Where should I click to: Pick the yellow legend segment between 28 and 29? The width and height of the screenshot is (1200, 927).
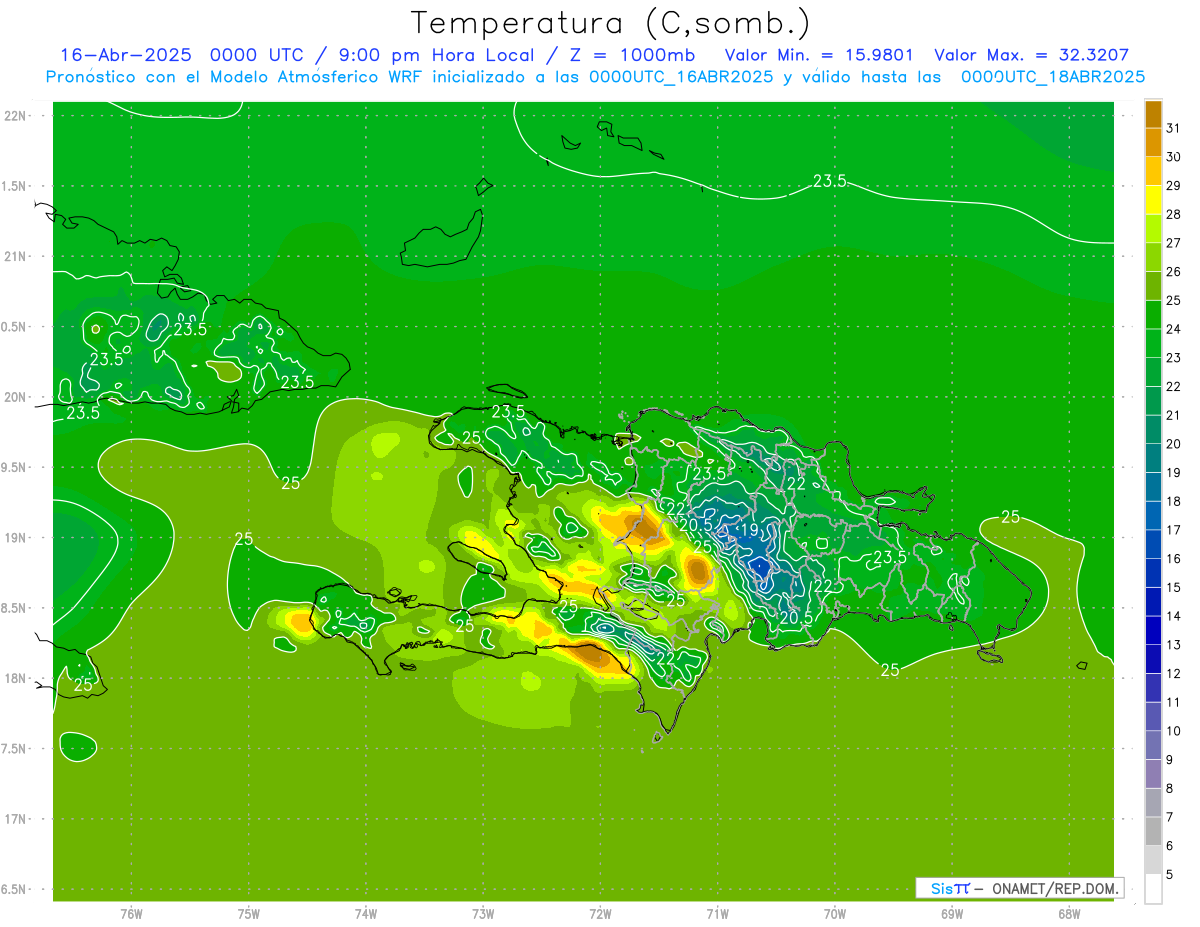pyautogui.click(x=1153, y=200)
